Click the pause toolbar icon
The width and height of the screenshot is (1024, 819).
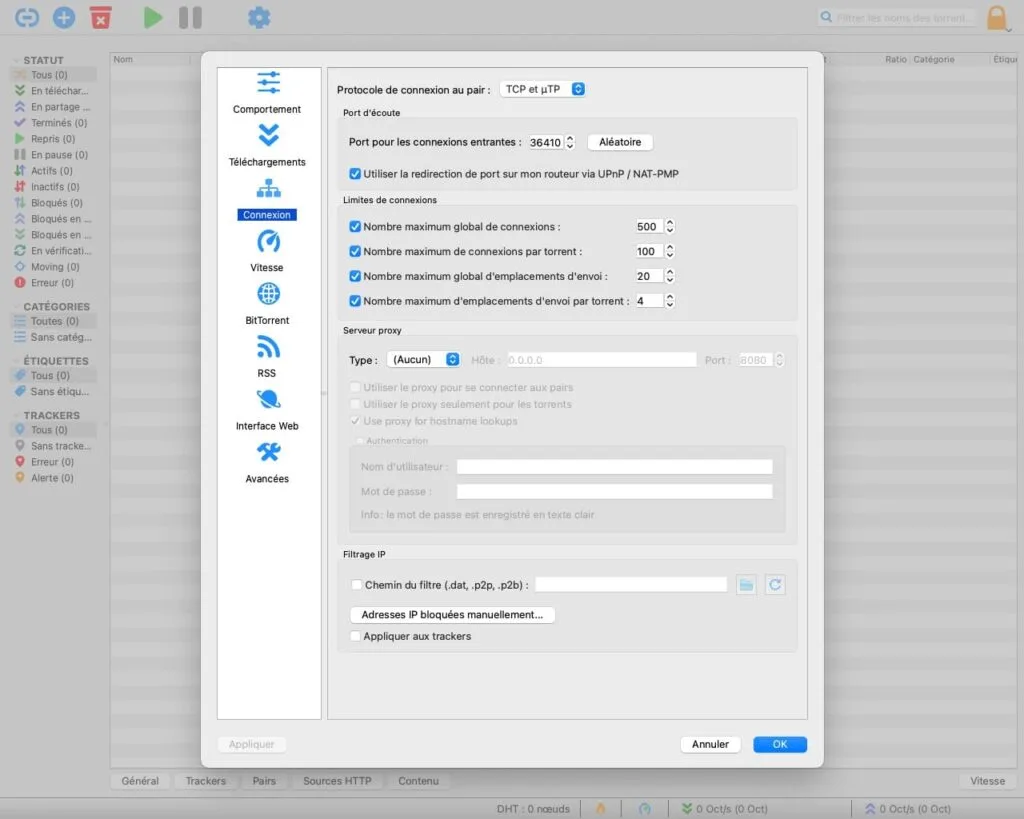(190, 18)
